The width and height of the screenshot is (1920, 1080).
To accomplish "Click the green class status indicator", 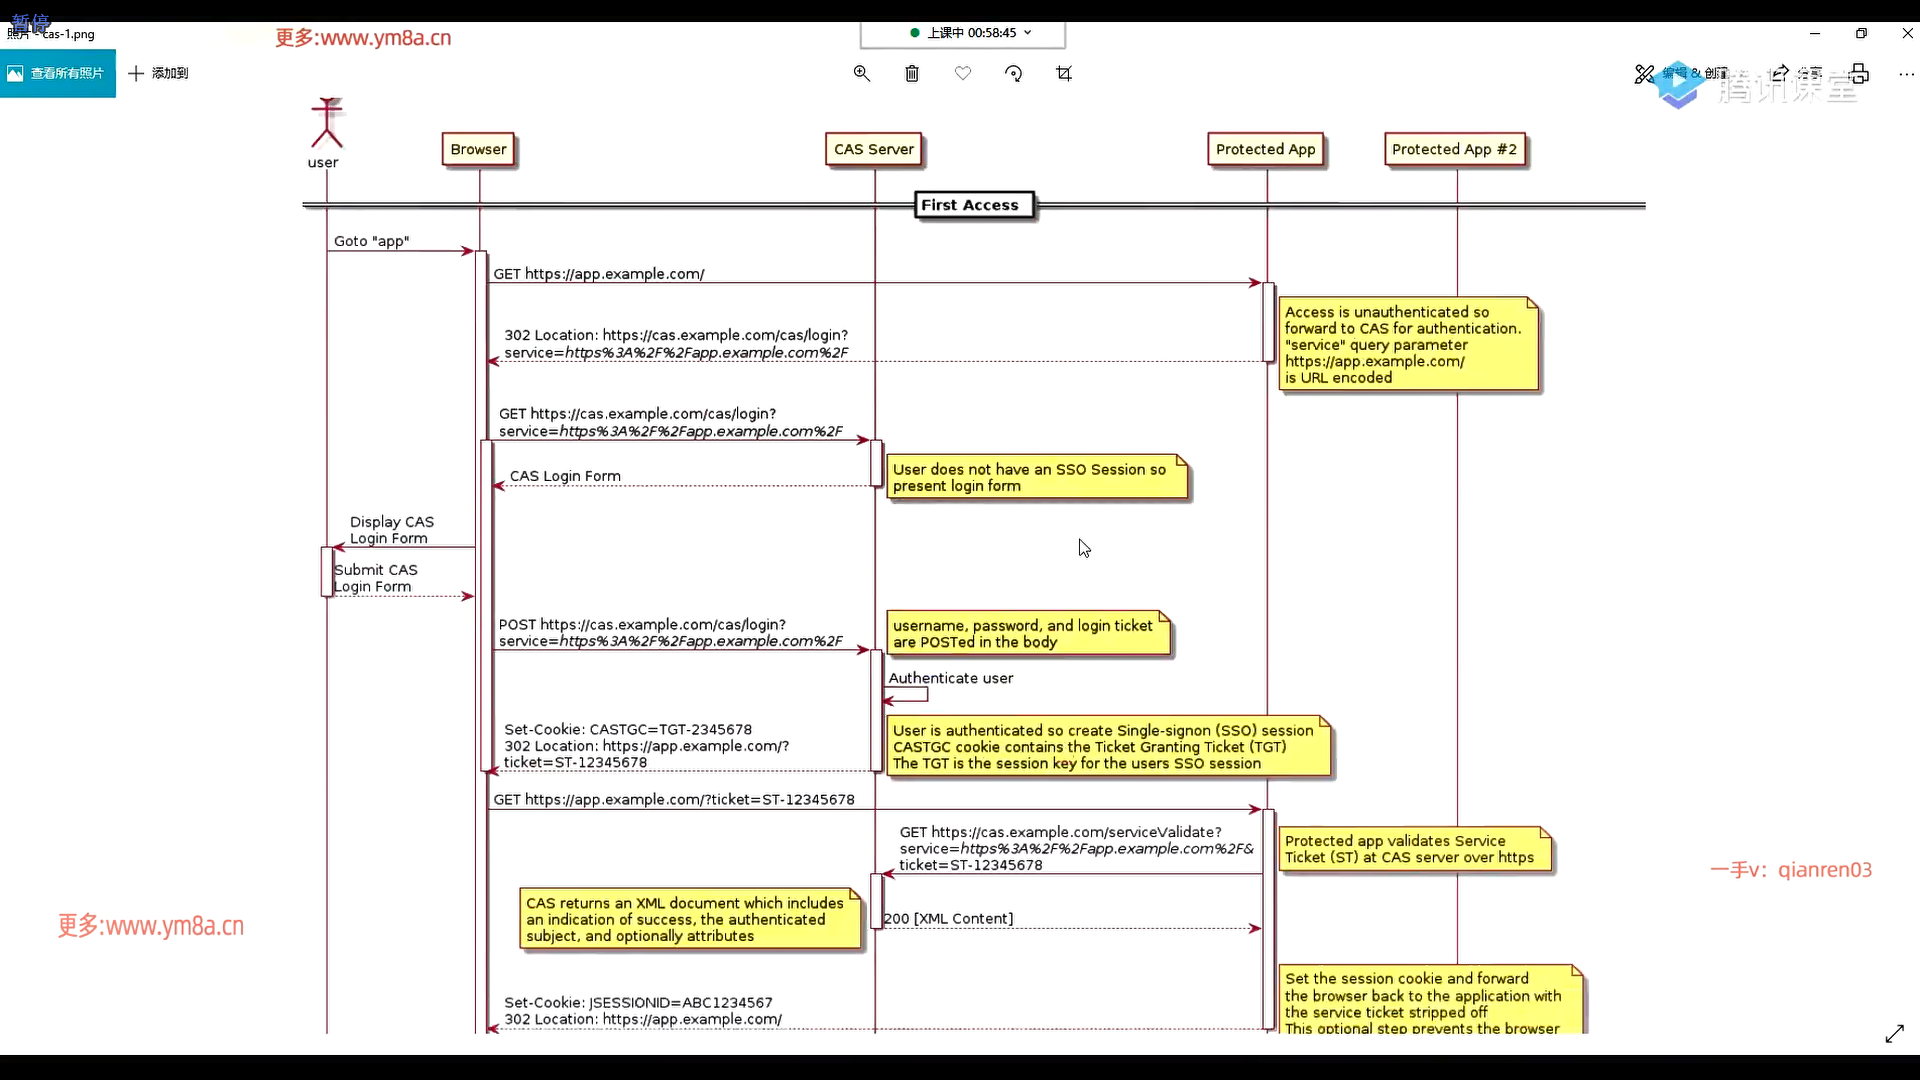I will pyautogui.click(x=915, y=33).
